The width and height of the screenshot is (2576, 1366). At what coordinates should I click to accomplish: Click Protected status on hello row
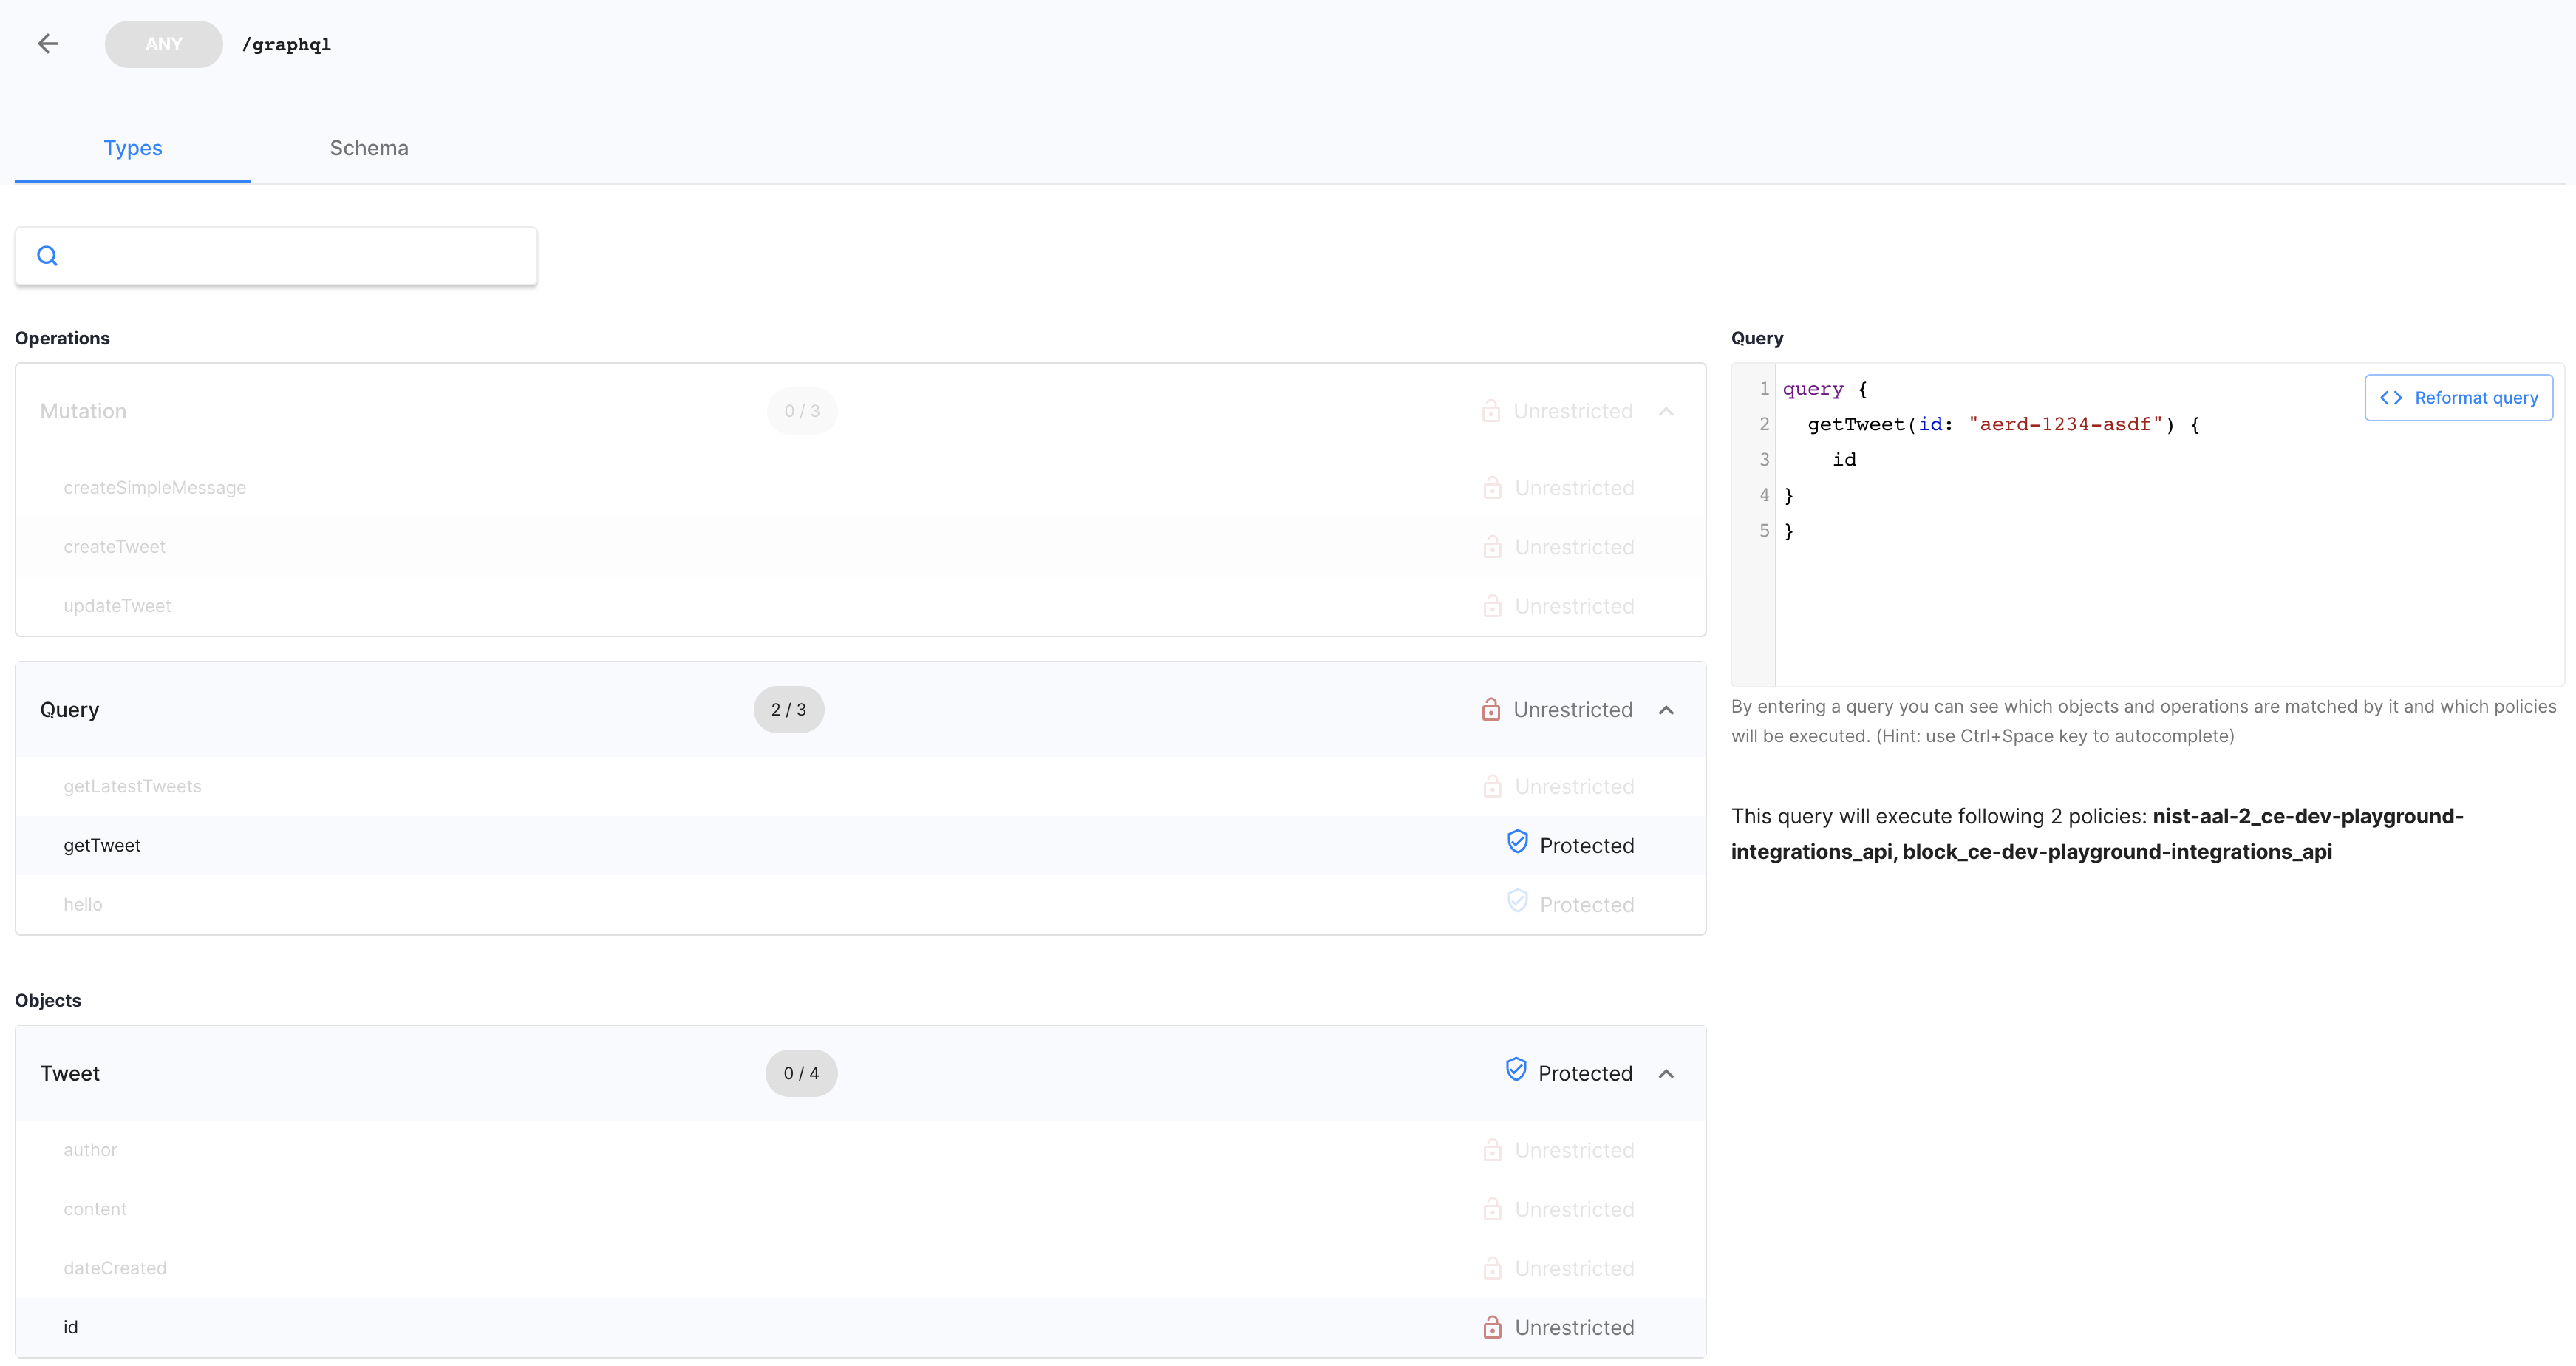(1587, 905)
